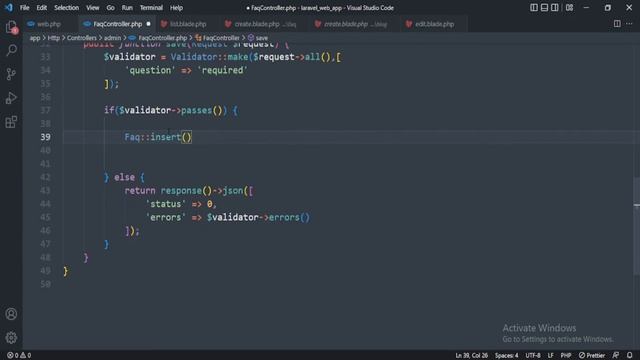This screenshot has height=360, width=640.
Task: Open the Accounts icon in activity bar
Action: (x=11, y=314)
